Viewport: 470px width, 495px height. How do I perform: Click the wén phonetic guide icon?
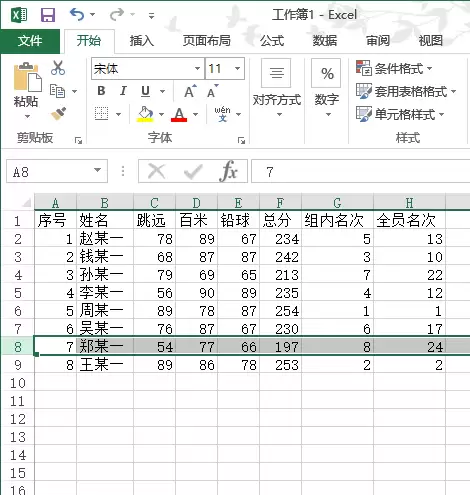click(x=223, y=114)
